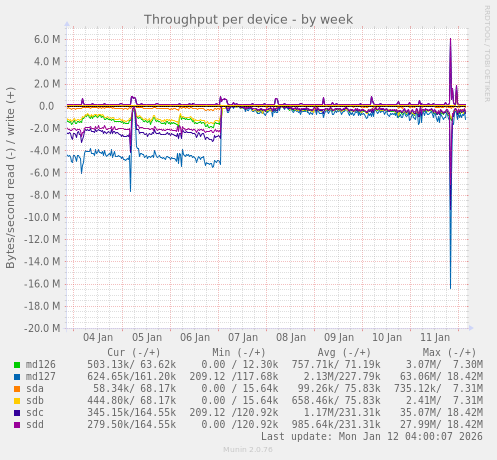Click sda average value '99.26k/ 75.83k'

point(339,389)
